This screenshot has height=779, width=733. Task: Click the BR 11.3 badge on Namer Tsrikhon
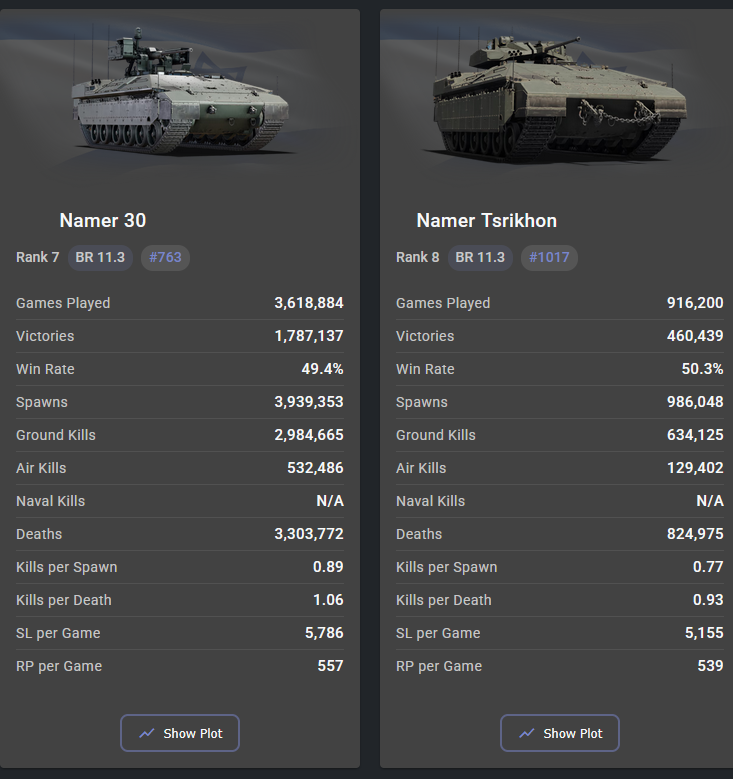tap(480, 257)
